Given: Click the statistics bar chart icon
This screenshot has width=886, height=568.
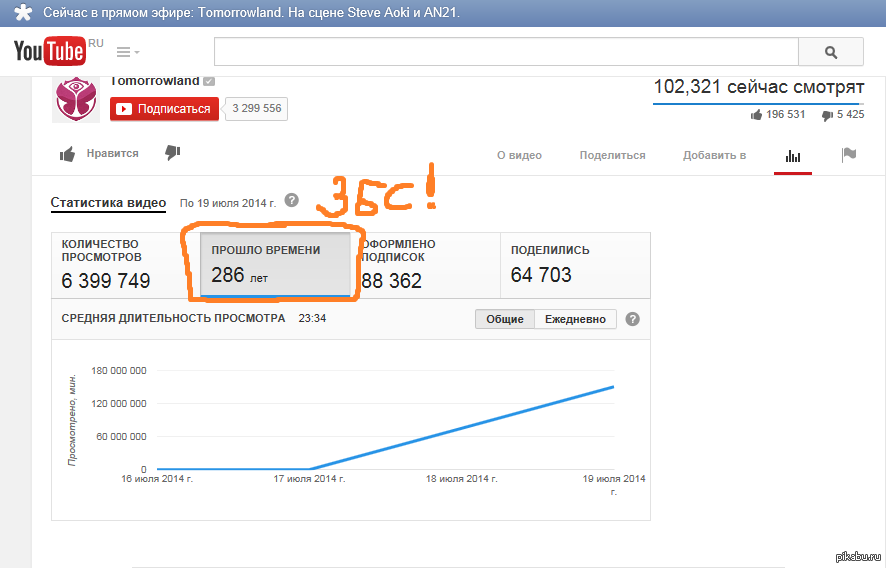Looking at the screenshot, I should pyautogui.click(x=793, y=156).
